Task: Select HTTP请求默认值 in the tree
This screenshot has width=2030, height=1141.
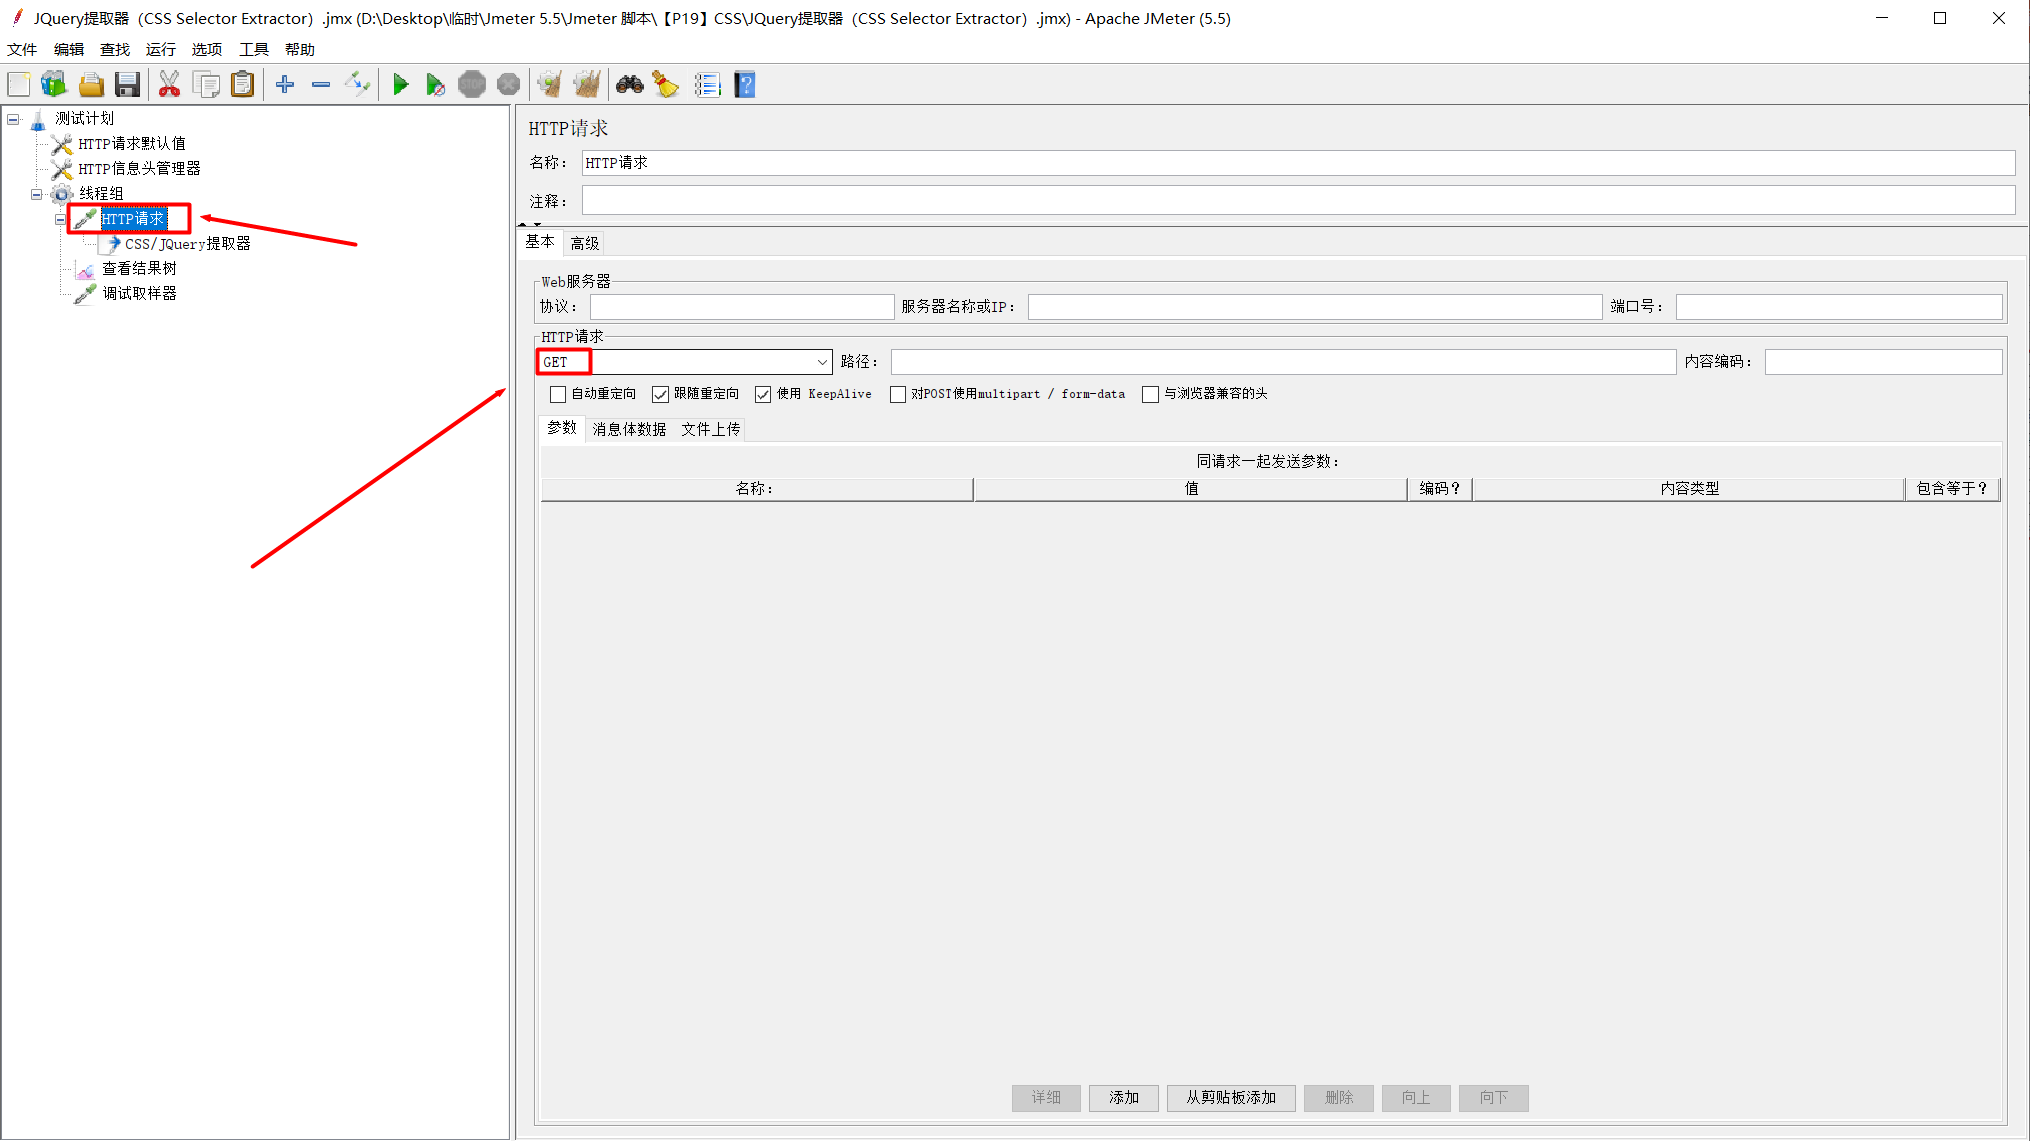Action: (x=132, y=144)
